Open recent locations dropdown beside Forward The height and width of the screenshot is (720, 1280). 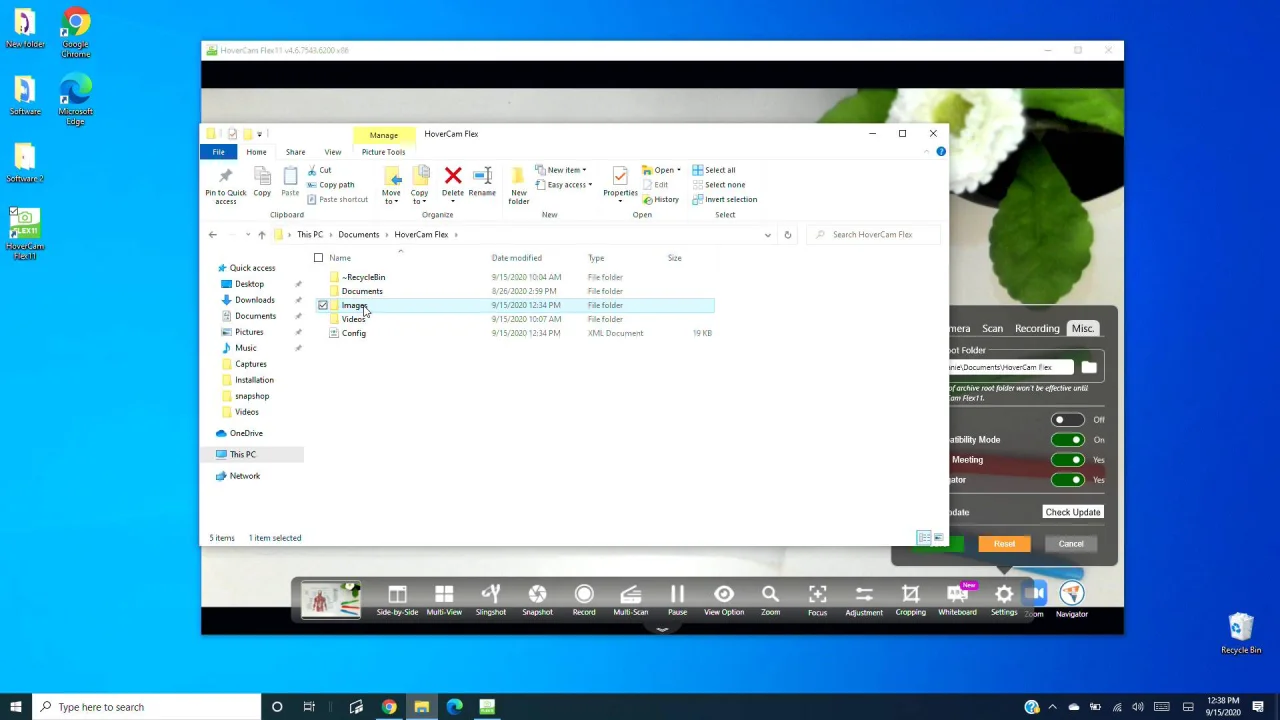(247, 235)
